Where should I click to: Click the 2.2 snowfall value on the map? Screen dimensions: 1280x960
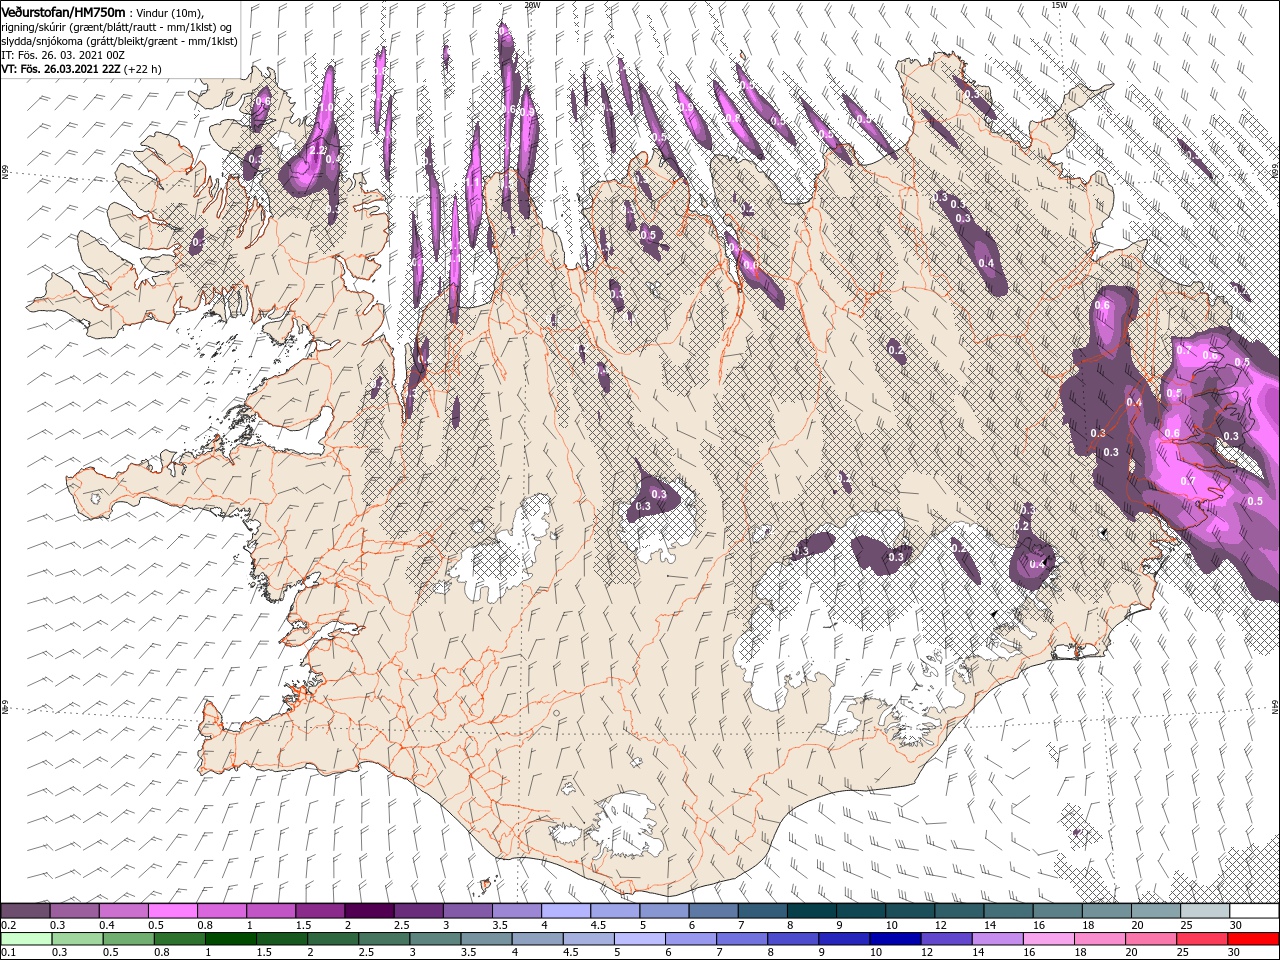(316, 151)
